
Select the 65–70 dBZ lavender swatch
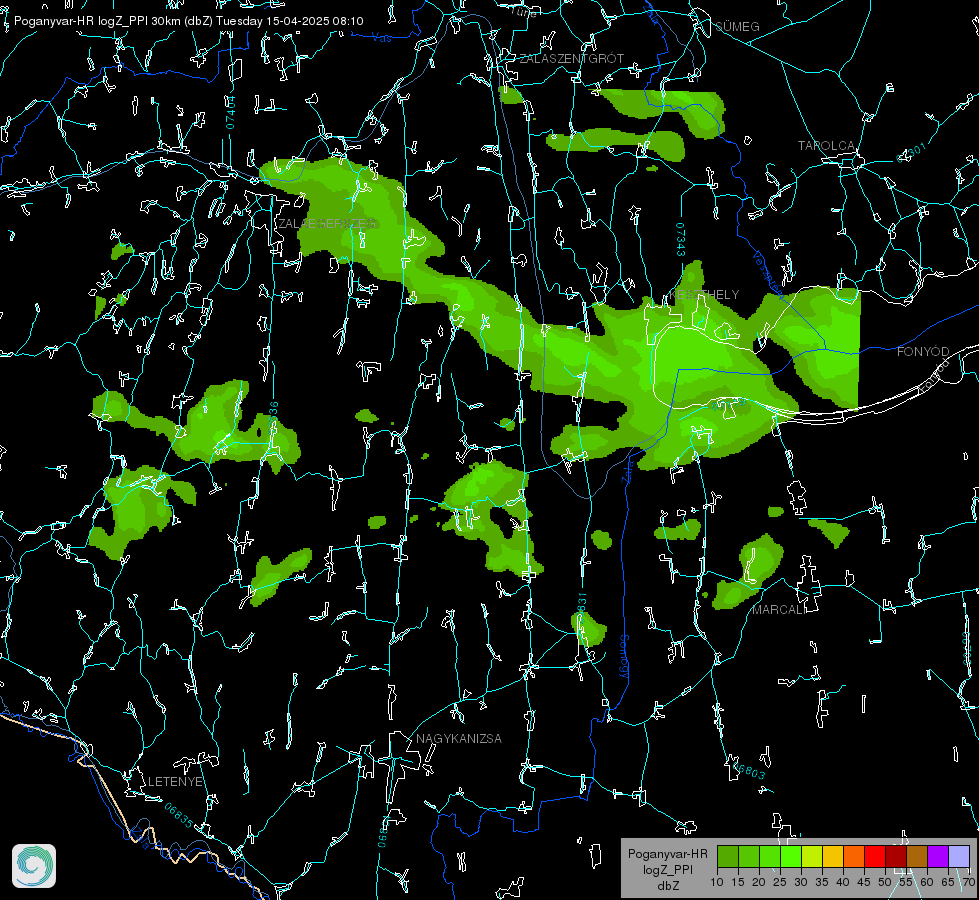click(x=958, y=856)
